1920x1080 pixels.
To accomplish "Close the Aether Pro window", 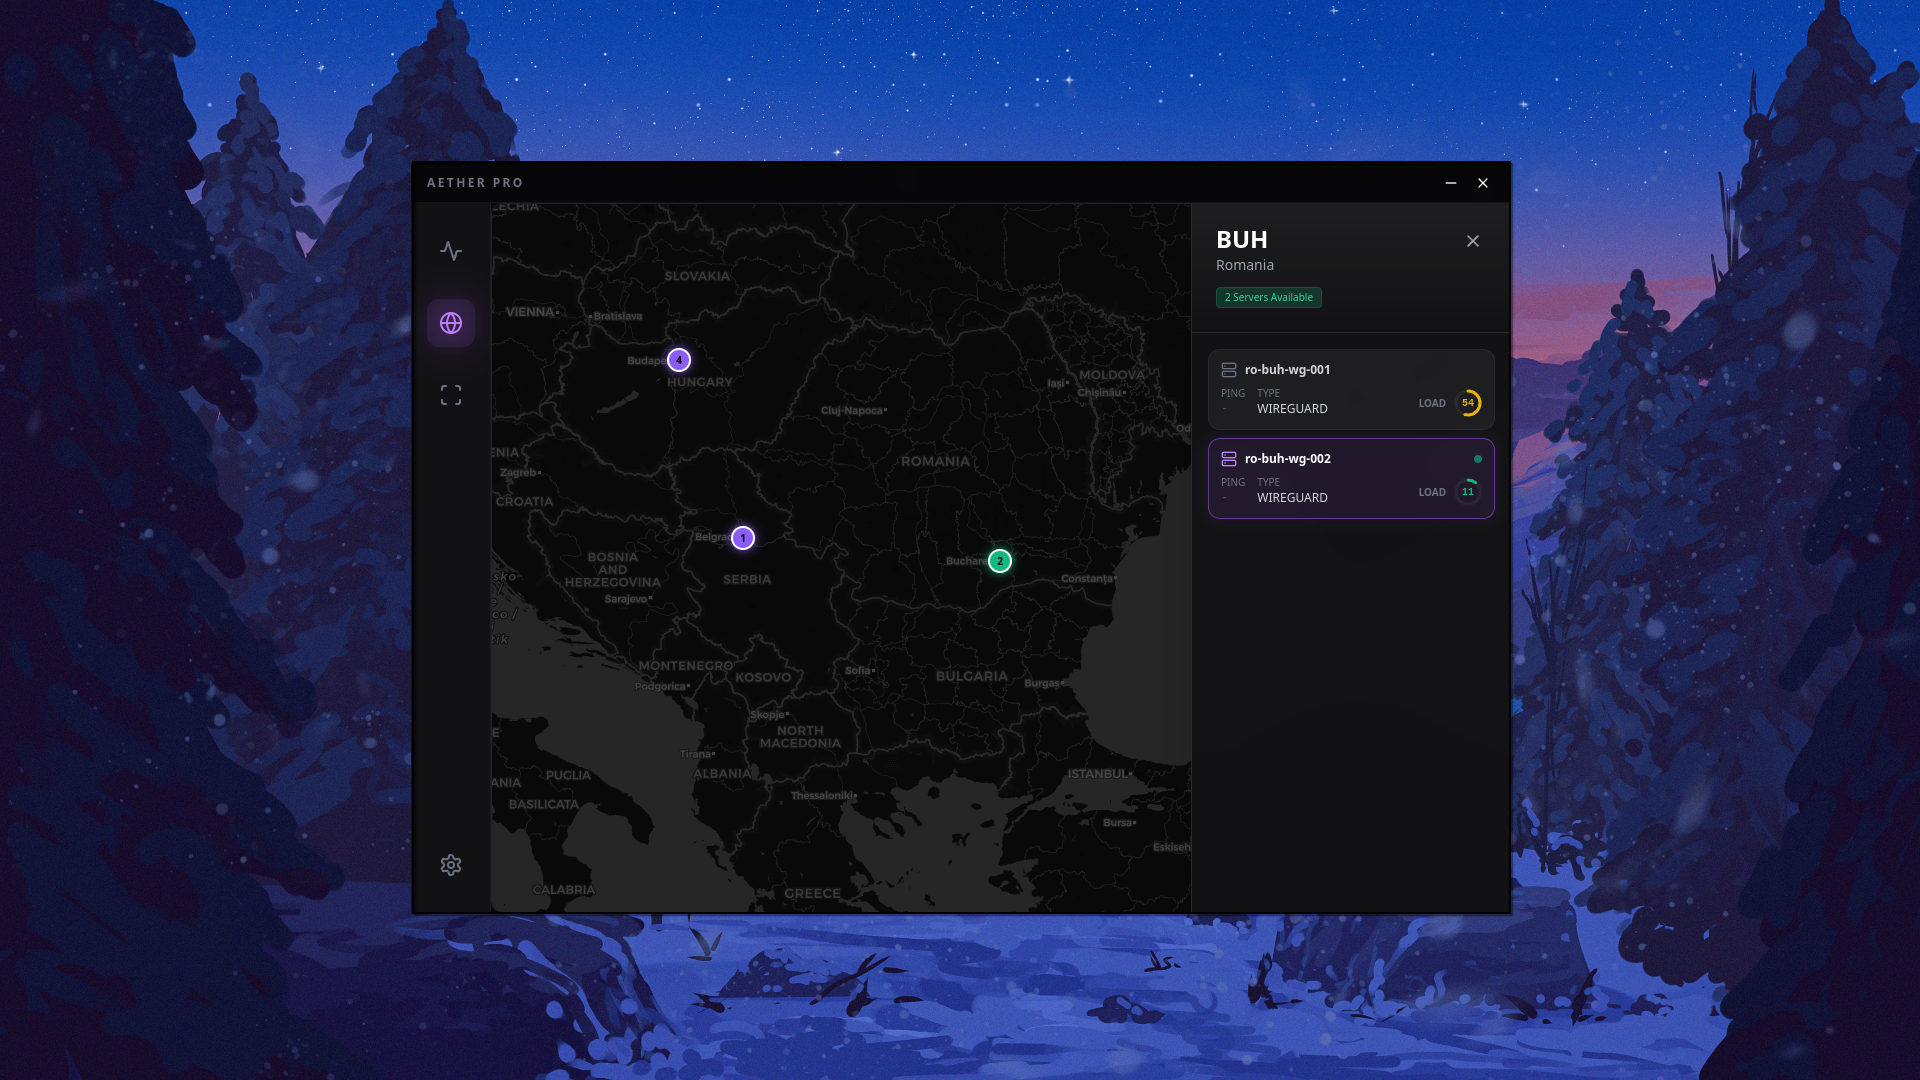I will 1483,183.
